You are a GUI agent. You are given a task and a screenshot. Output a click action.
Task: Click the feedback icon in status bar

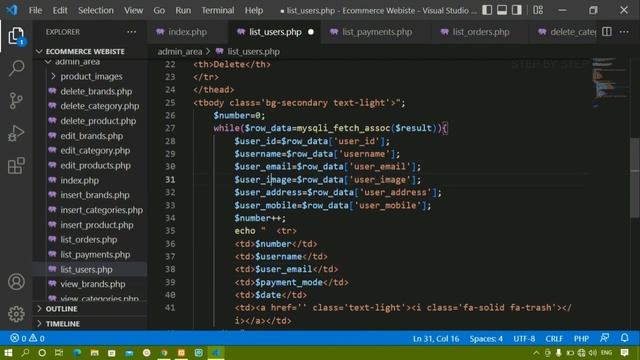pyautogui.click(x=604, y=338)
